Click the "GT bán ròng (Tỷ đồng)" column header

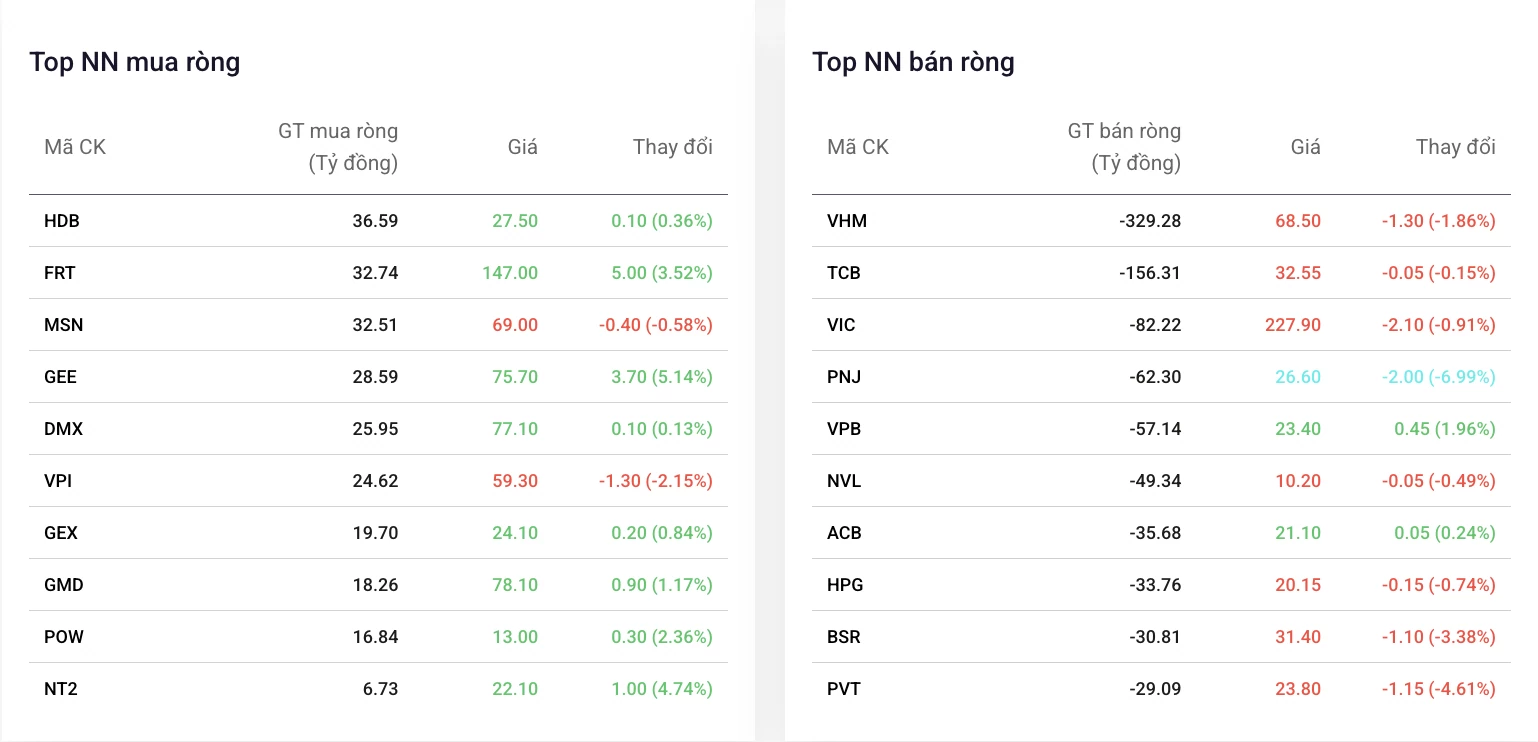click(1125, 147)
